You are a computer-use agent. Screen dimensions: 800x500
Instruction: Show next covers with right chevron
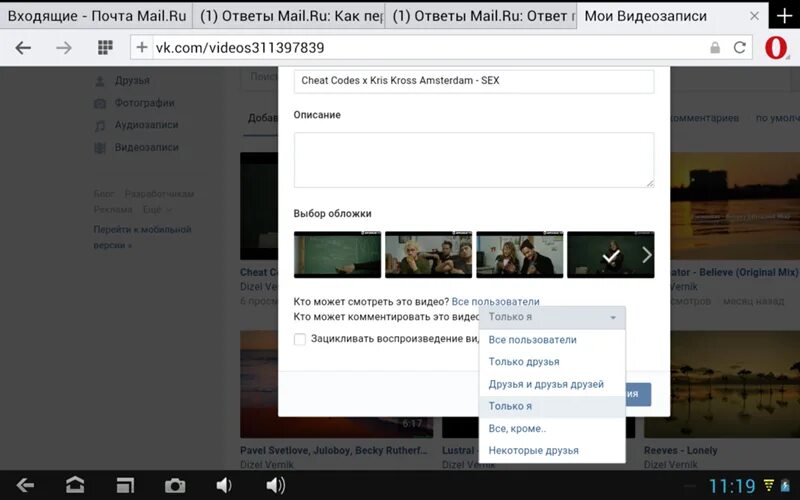(x=647, y=255)
